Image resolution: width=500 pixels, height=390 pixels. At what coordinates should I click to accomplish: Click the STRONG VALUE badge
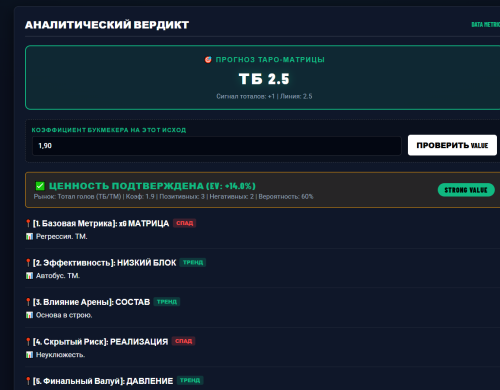(466, 190)
